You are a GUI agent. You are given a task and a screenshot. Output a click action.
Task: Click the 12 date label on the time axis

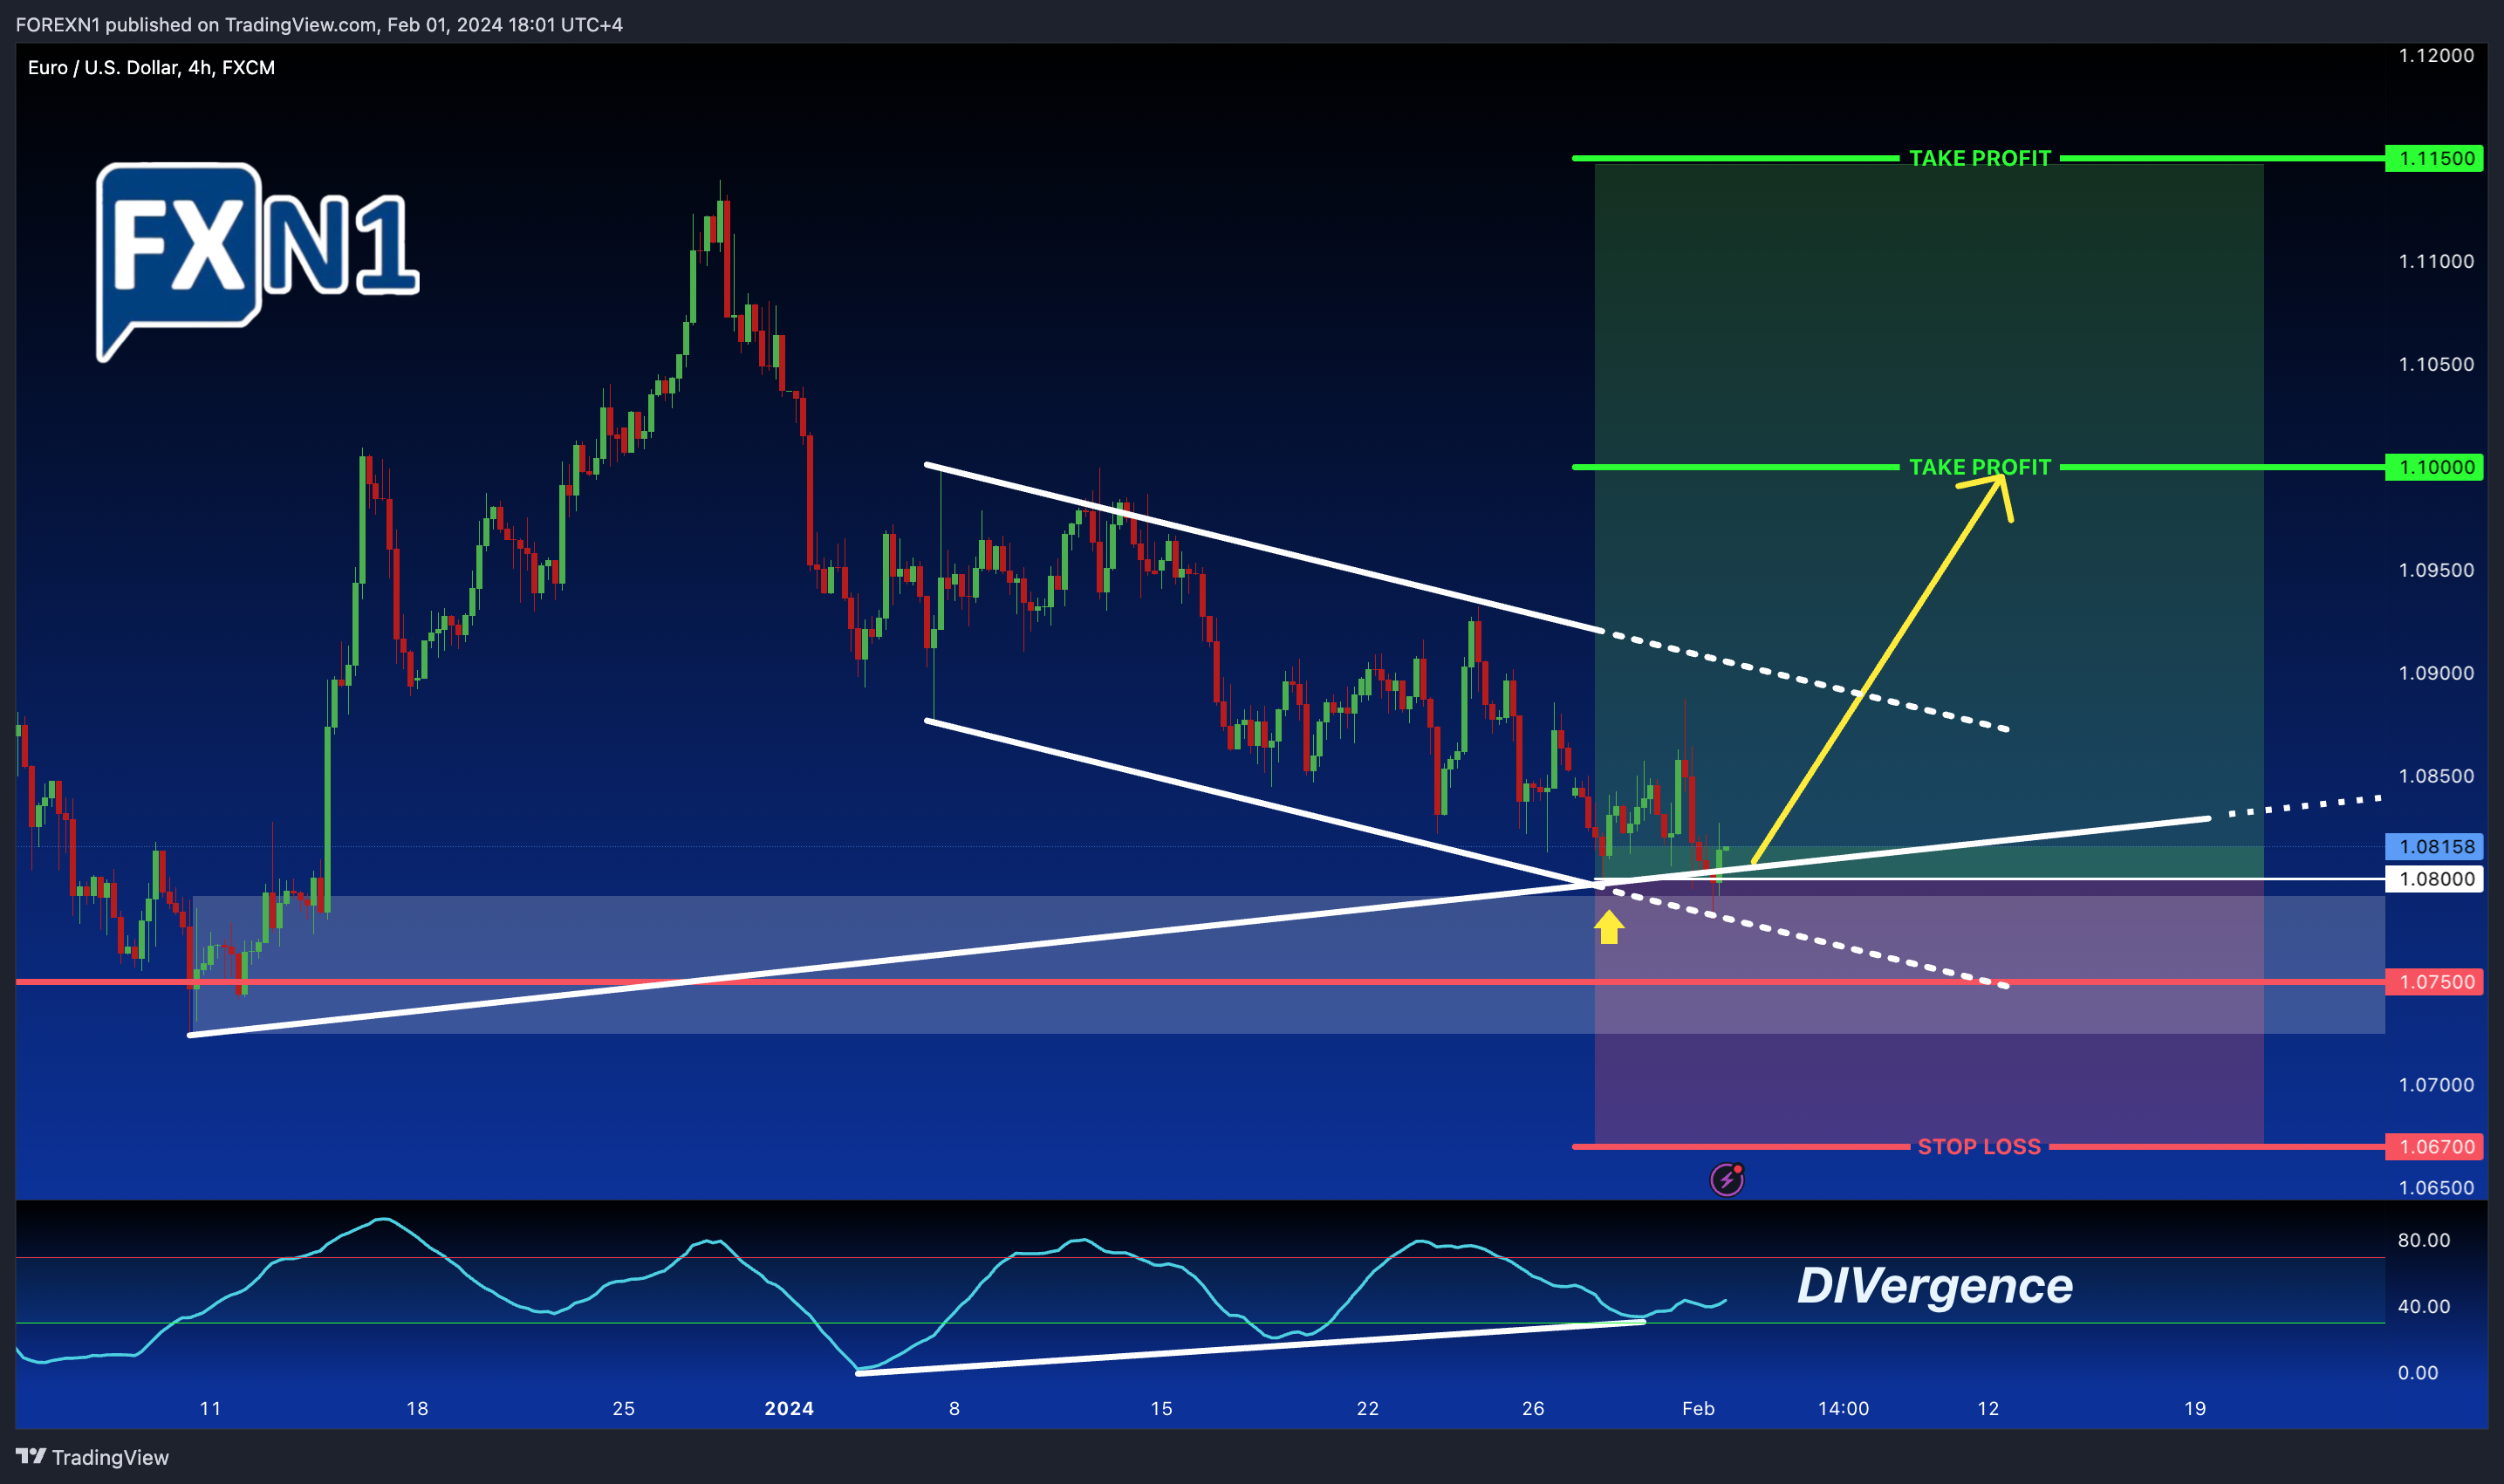pyautogui.click(x=1988, y=1408)
